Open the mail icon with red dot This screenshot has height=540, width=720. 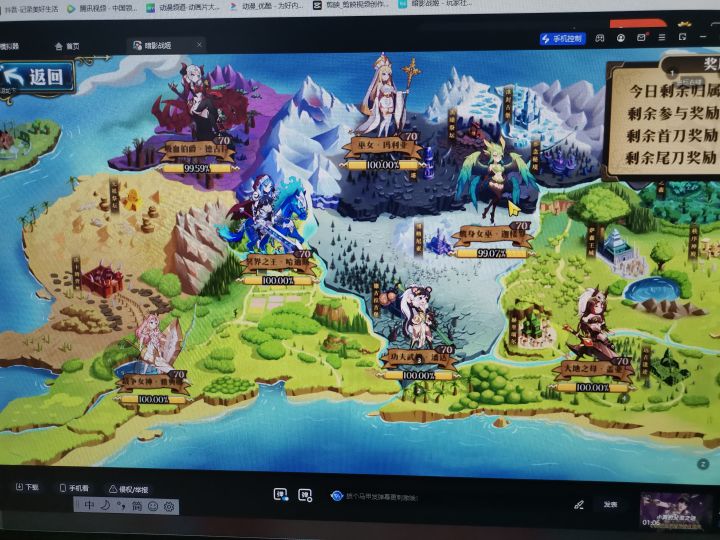641,38
